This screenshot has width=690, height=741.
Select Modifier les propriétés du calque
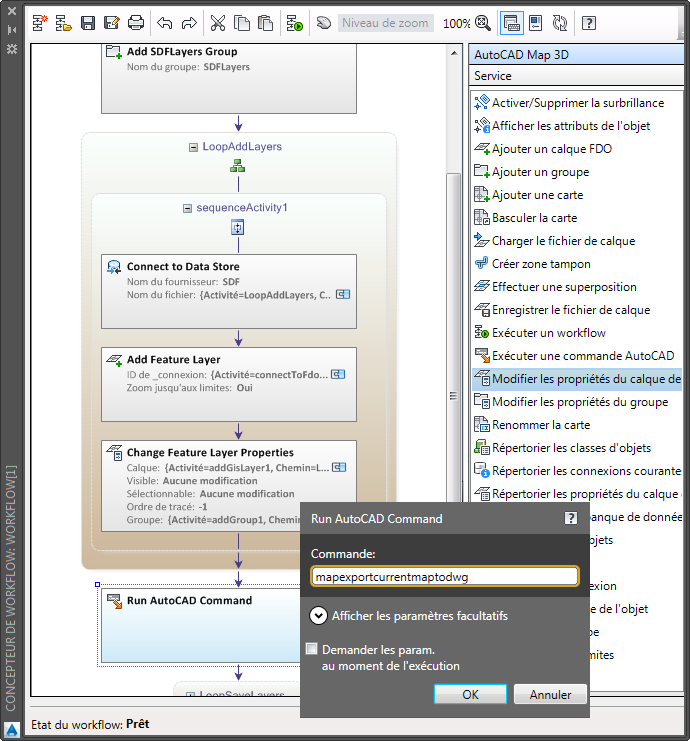pos(578,379)
